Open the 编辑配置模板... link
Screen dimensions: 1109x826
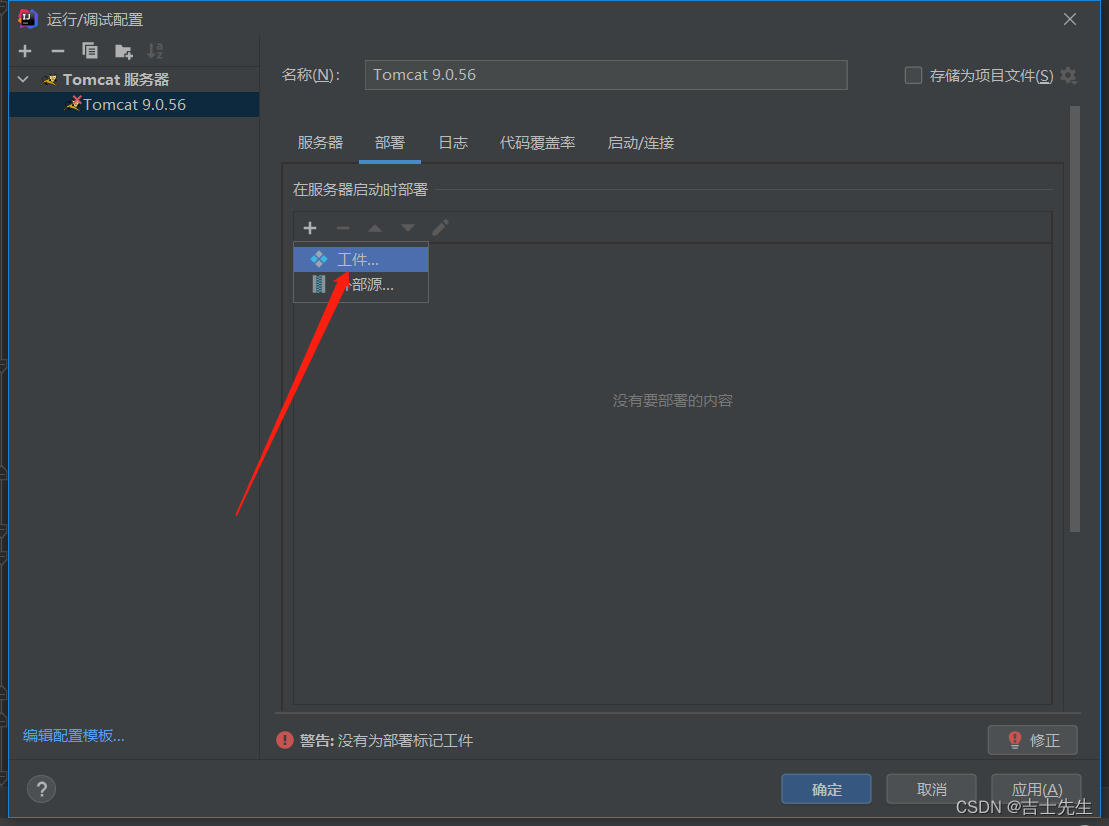(74, 735)
